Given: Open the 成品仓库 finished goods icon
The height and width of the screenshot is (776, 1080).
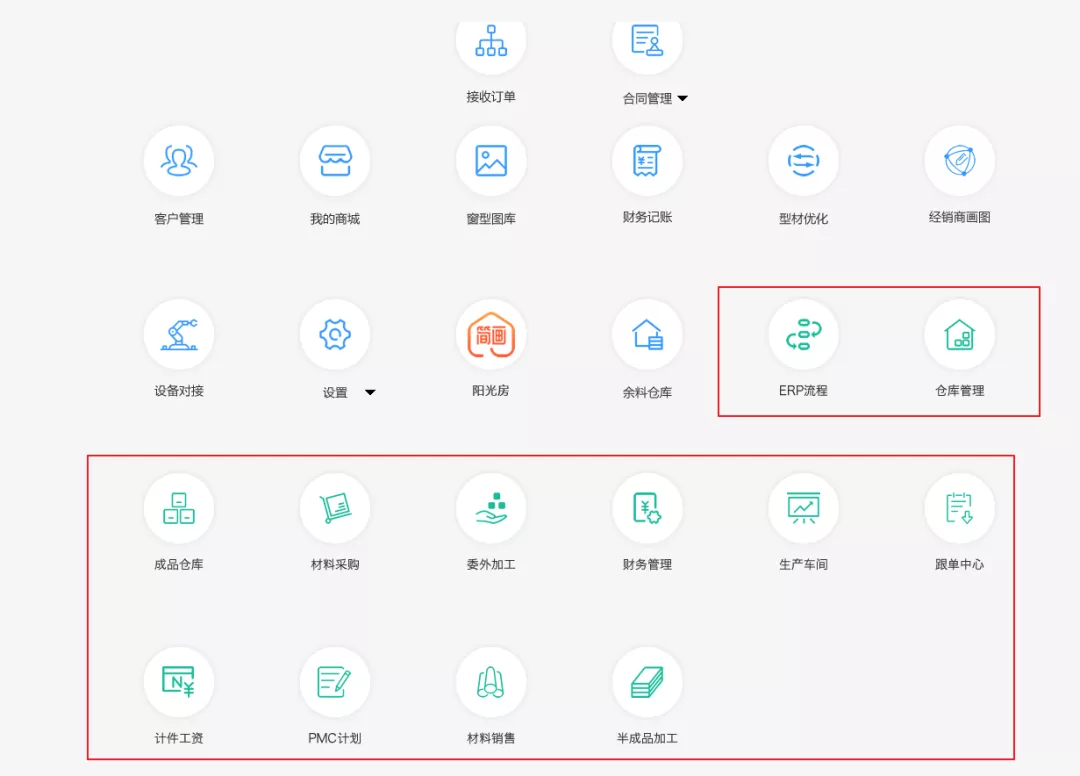Looking at the screenshot, I should click(x=179, y=508).
